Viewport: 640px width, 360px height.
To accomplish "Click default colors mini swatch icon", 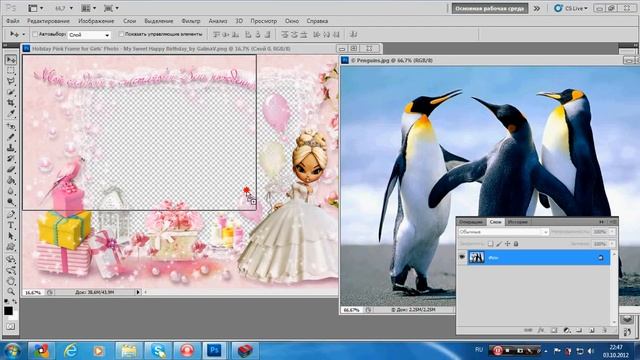I will tap(7, 301).
